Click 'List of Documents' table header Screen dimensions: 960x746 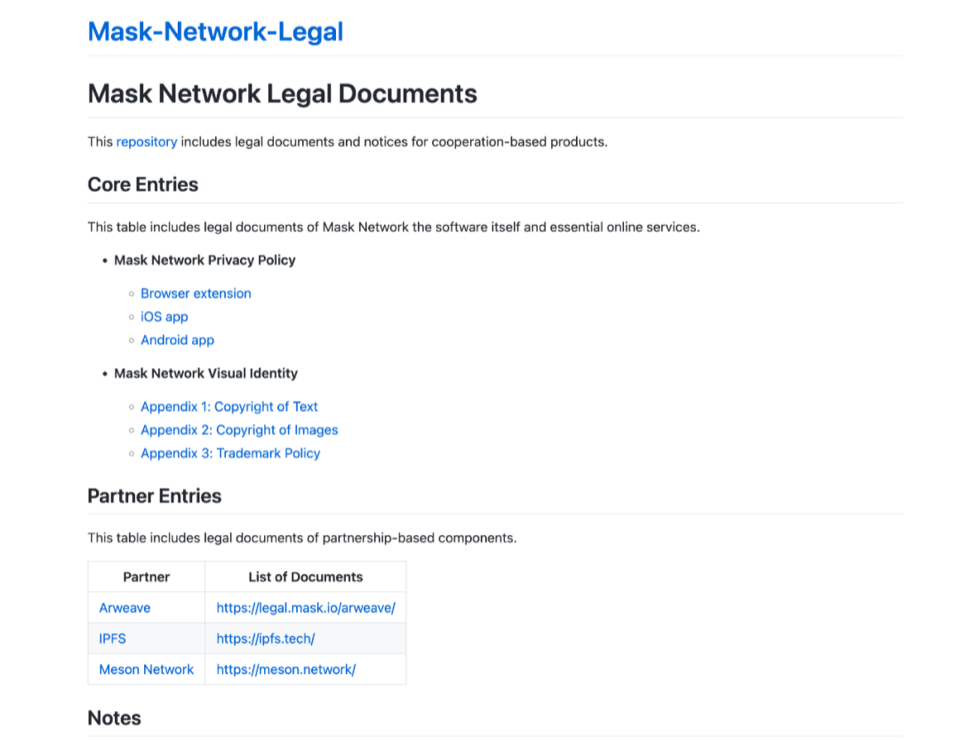click(x=306, y=577)
